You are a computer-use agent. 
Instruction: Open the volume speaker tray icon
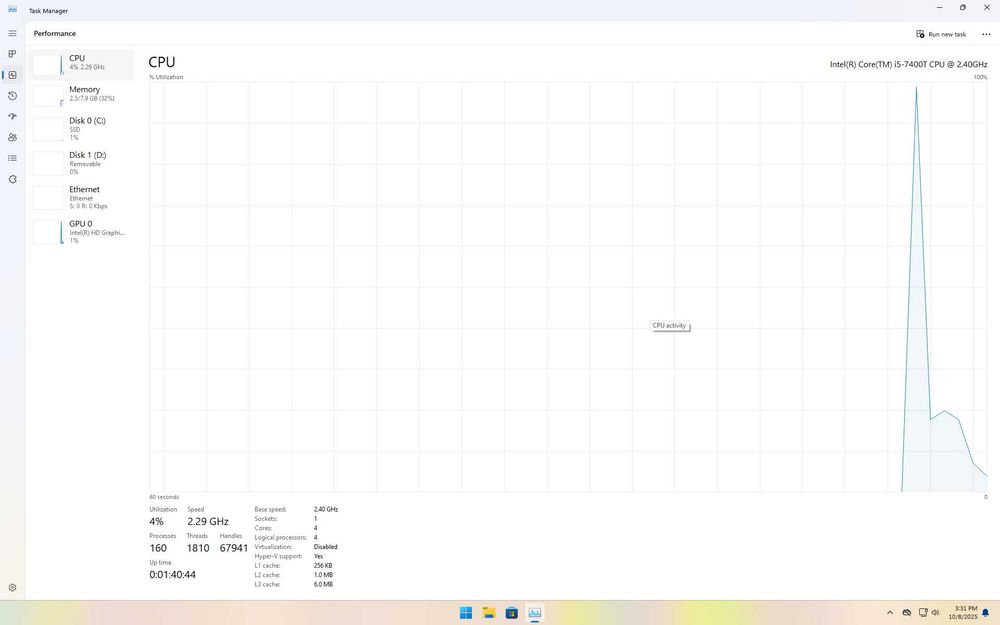[936, 613]
